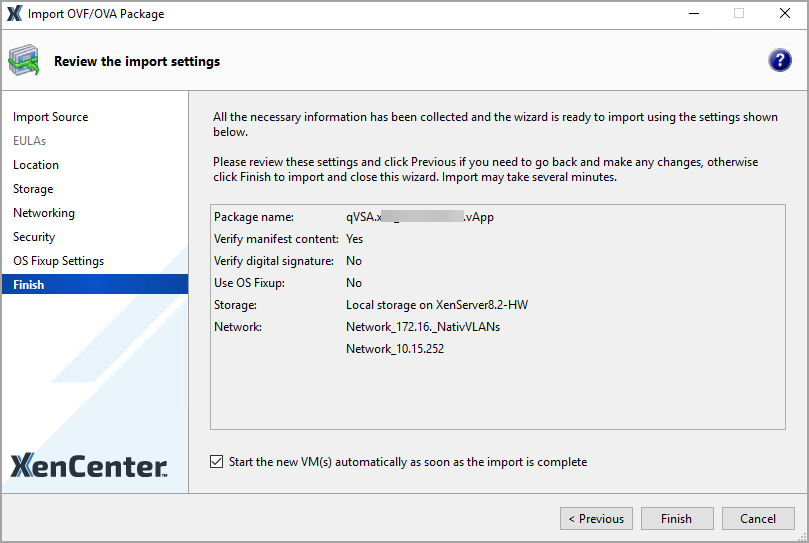The height and width of the screenshot is (543, 809).
Task: Select the Security wizard step
Action: point(34,237)
